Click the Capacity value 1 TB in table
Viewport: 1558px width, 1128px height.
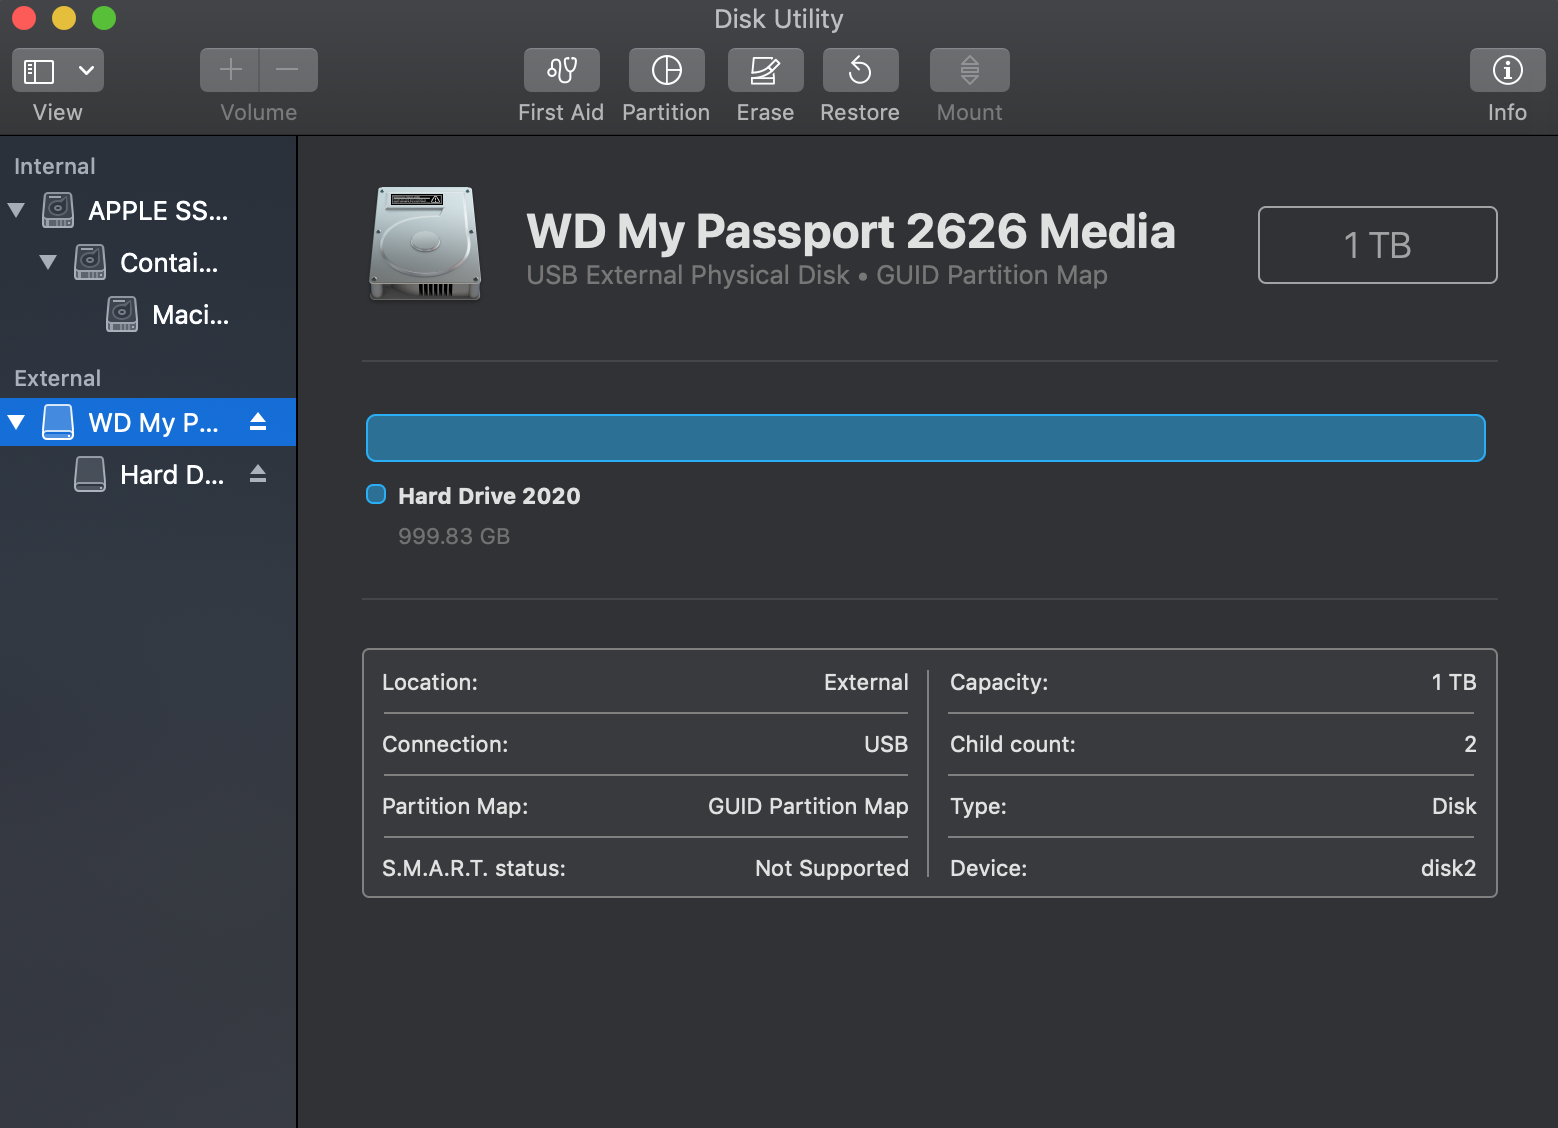click(x=1454, y=682)
